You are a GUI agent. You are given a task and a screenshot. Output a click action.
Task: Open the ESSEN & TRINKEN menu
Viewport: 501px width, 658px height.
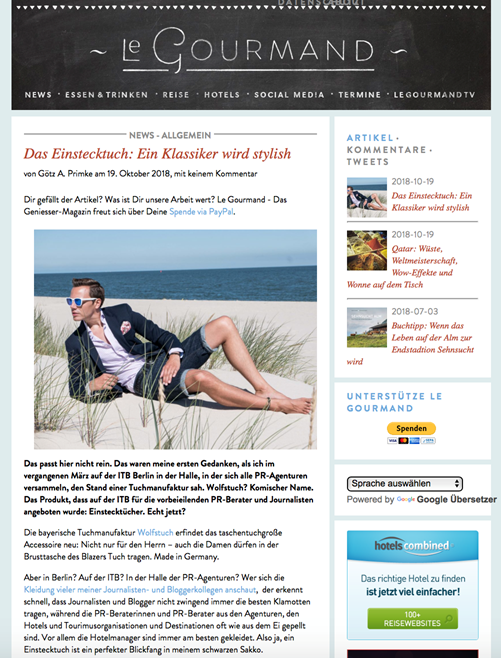coord(107,95)
